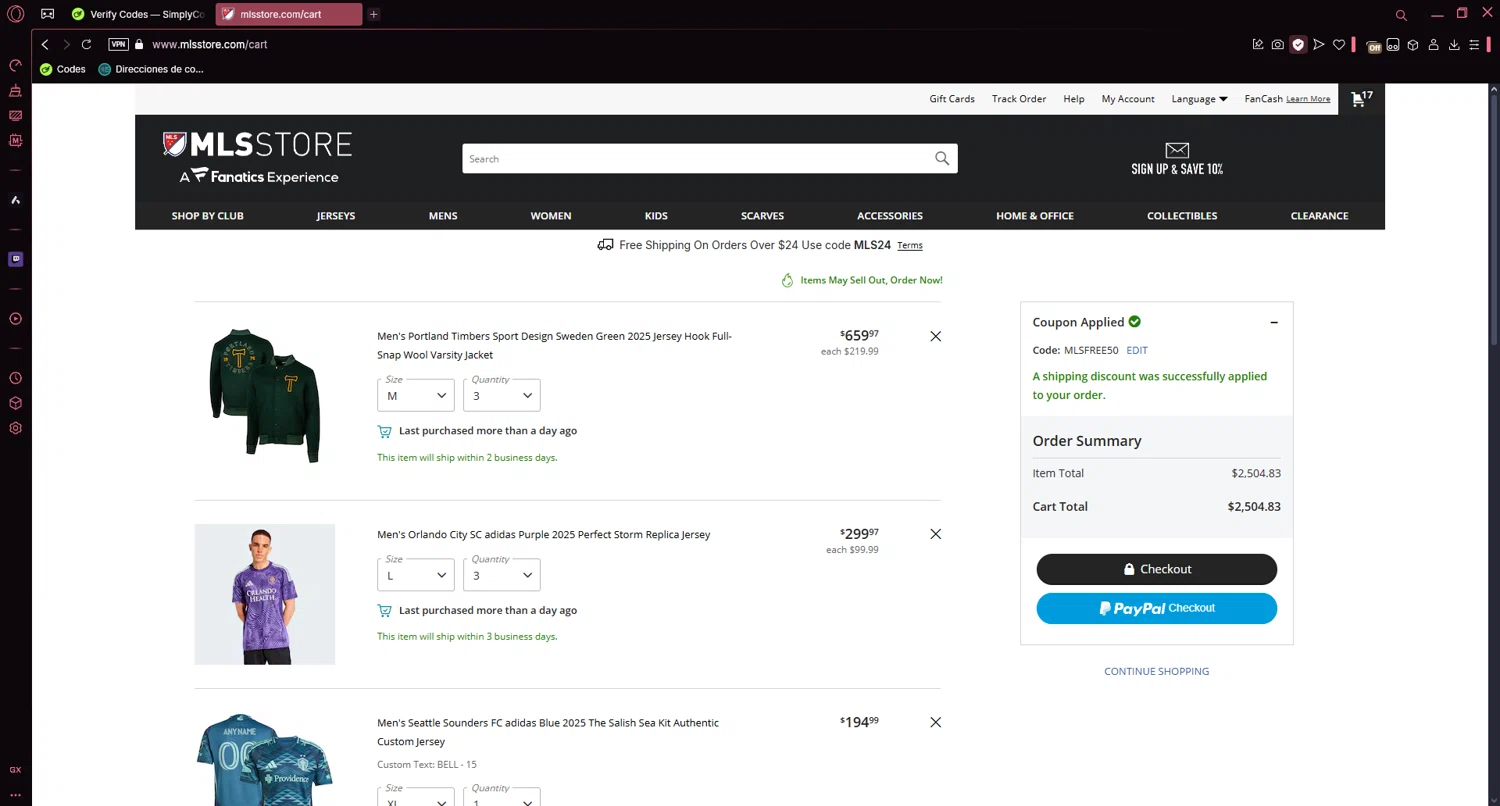This screenshot has width=1500, height=806.
Task: Open the Codes bookmark
Action: [63, 69]
